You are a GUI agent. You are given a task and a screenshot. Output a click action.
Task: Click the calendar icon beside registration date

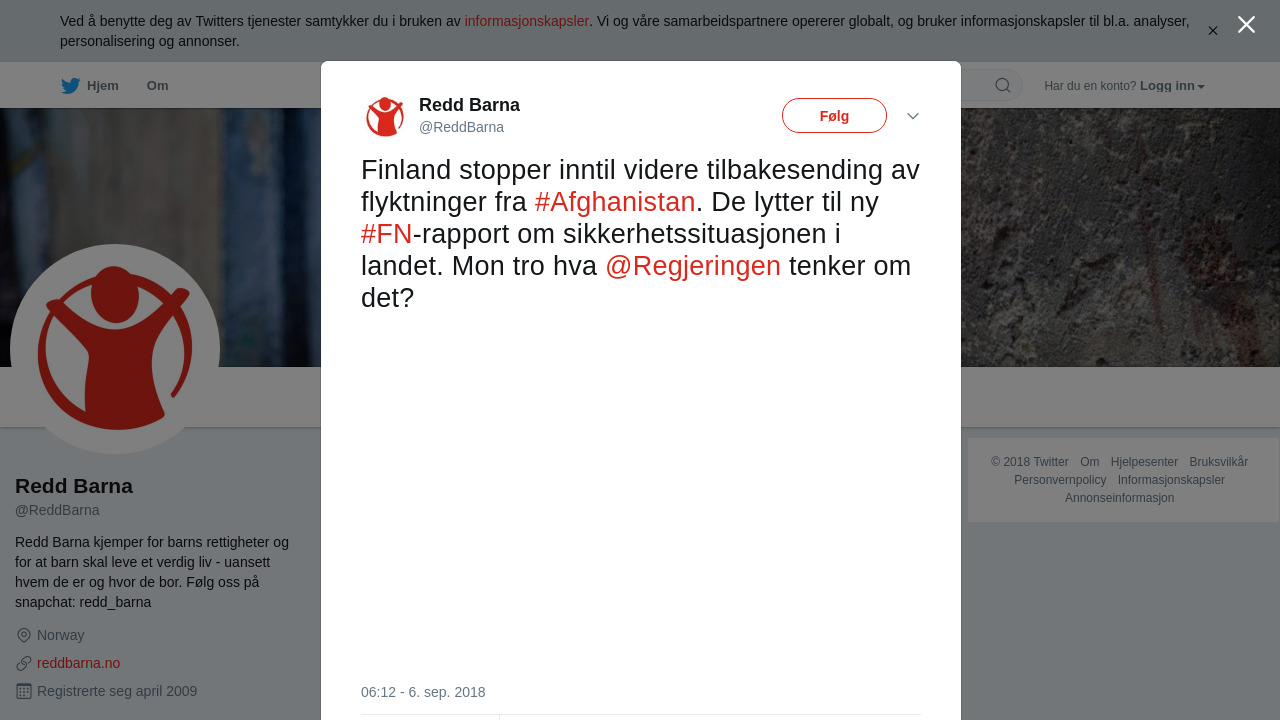pyautogui.click(x=24, y=691)
